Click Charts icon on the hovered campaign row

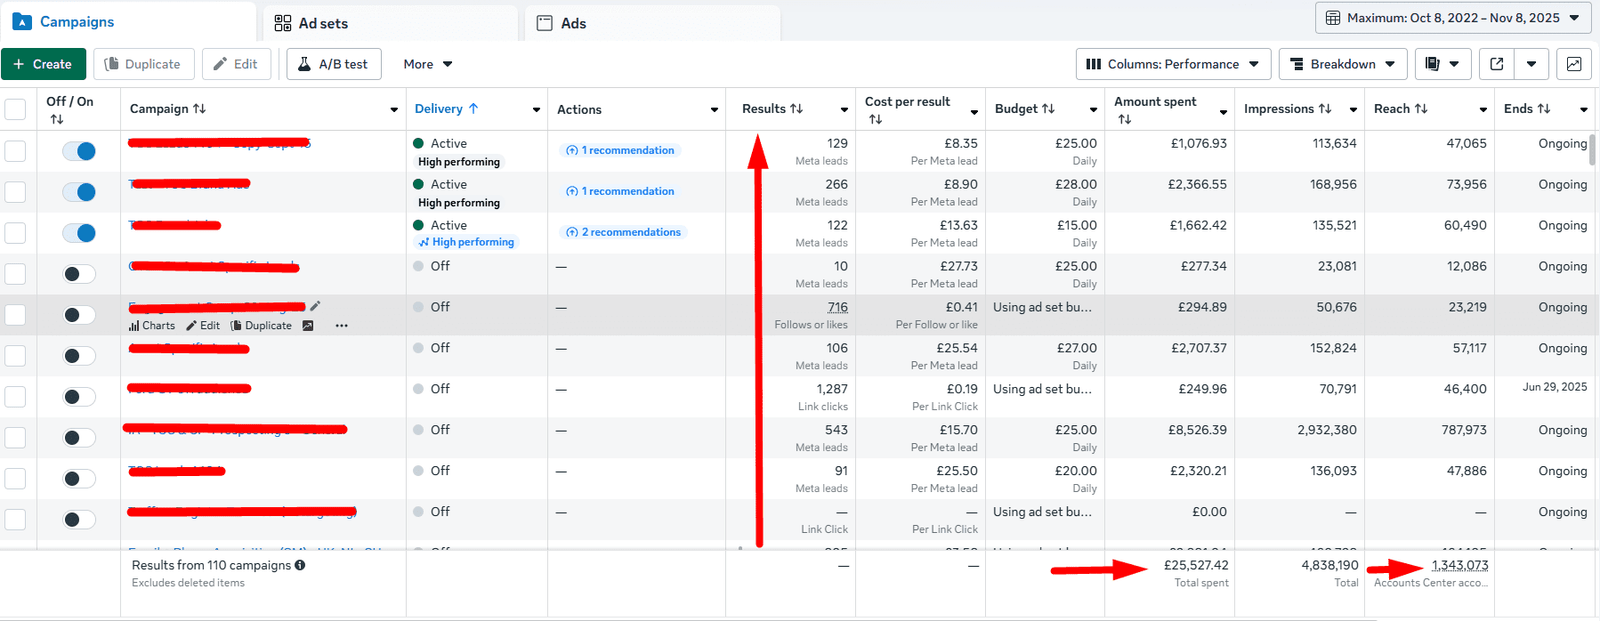[152, 326]
